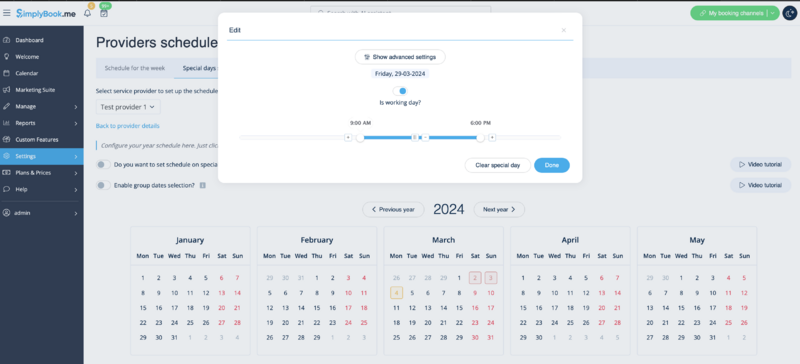Select March 2 highlighted red in calendar

pos(475,278)
